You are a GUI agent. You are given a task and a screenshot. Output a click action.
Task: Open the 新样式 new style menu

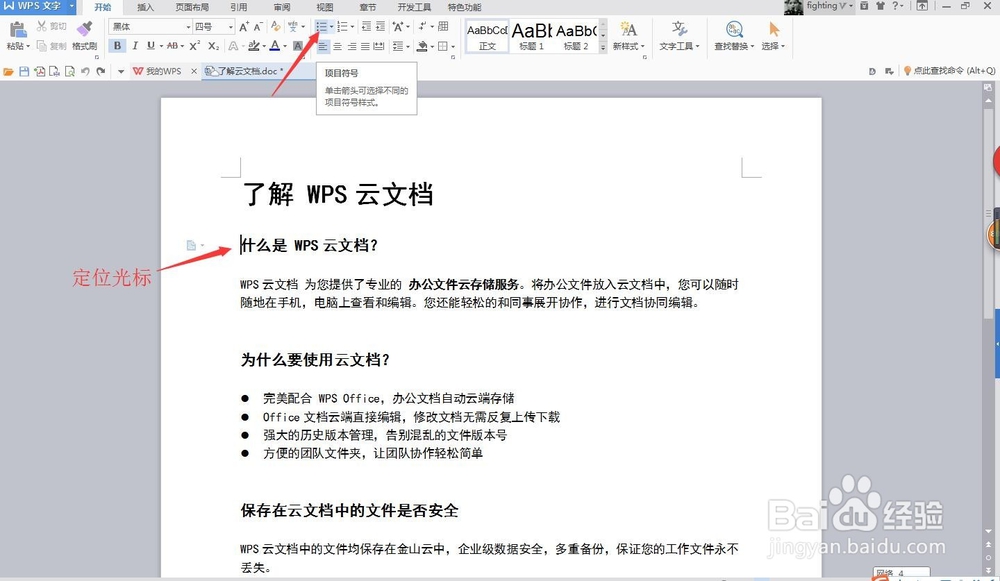pyautogui.click(x=628, y=36)
